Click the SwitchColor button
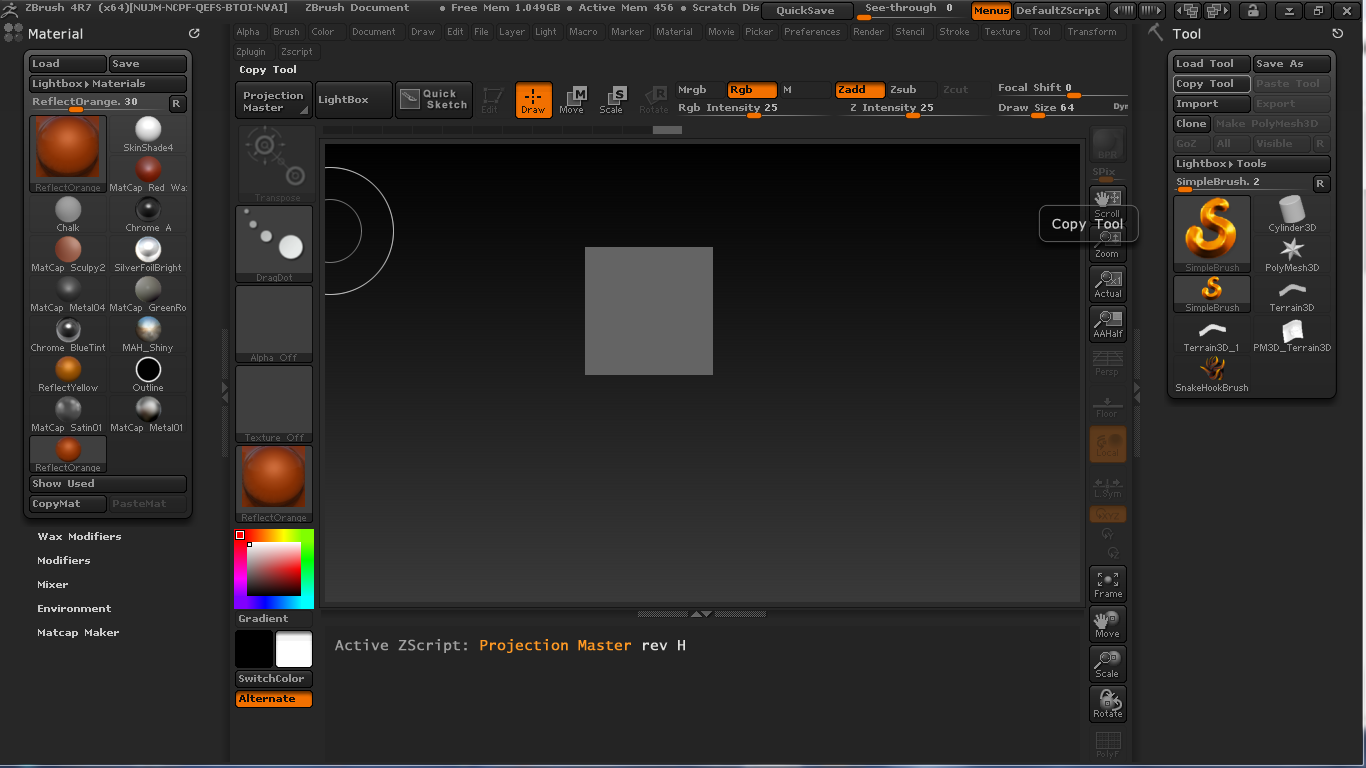This screenshot has width=1366, height=768. pyautogui.click(x=274, y=679)
